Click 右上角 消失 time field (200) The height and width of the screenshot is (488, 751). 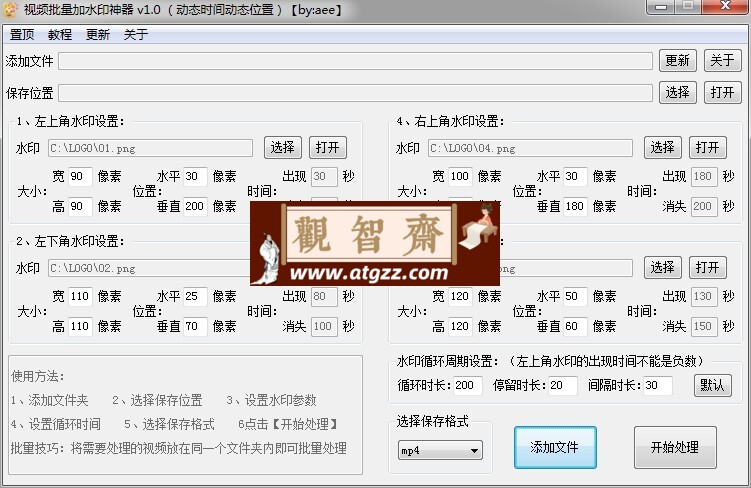click(x=704, y=206)
